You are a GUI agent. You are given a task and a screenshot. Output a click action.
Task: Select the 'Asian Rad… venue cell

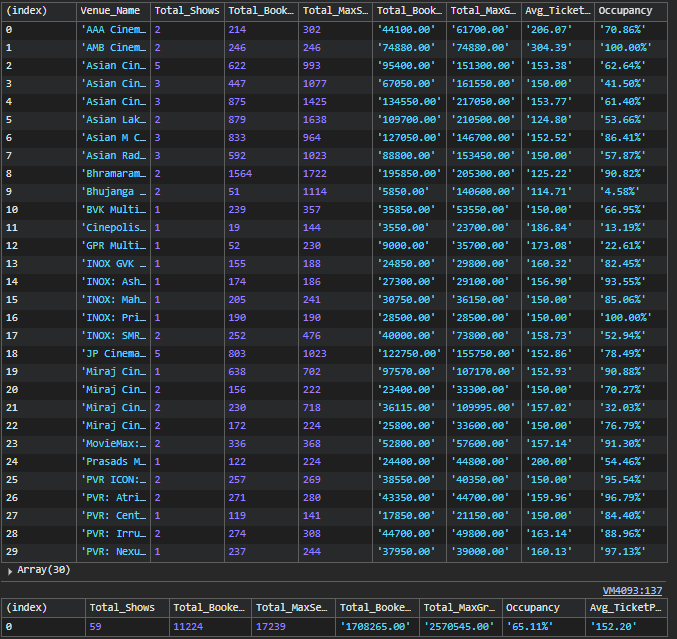114,155
